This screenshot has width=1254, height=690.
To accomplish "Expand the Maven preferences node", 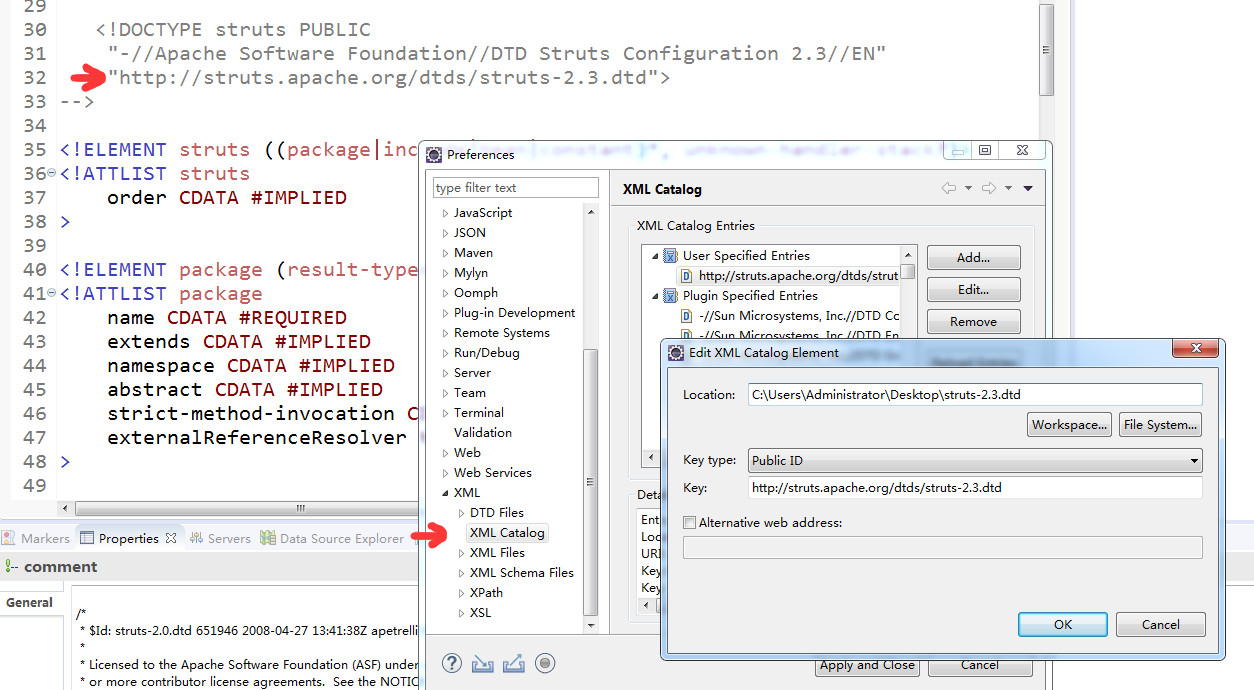I will (445, 253).
